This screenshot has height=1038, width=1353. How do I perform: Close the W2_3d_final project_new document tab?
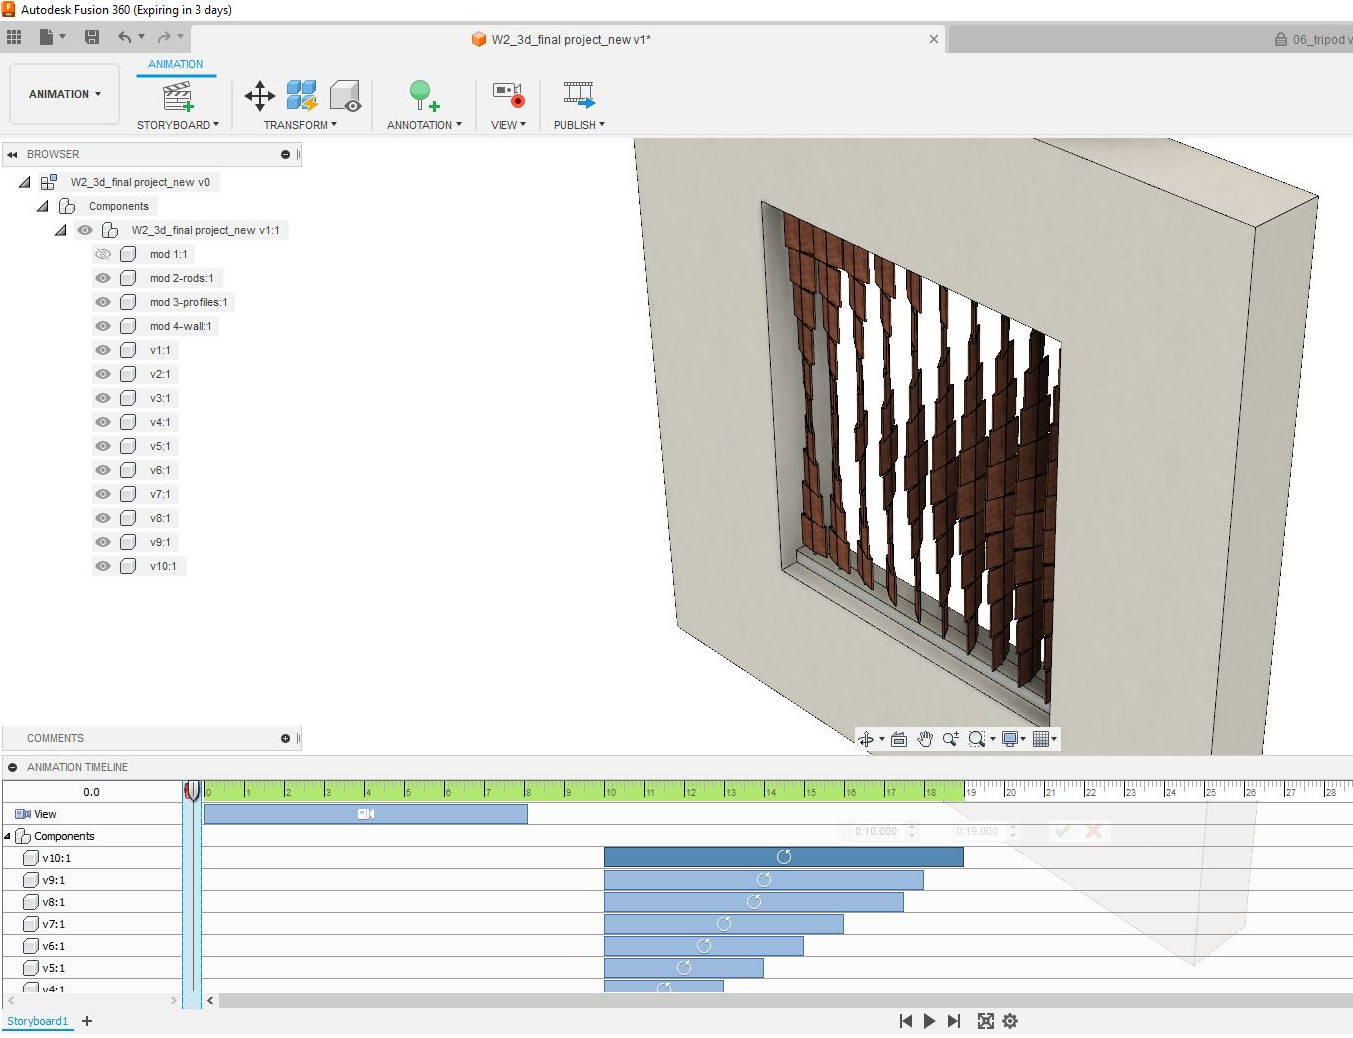pos(934,39)
